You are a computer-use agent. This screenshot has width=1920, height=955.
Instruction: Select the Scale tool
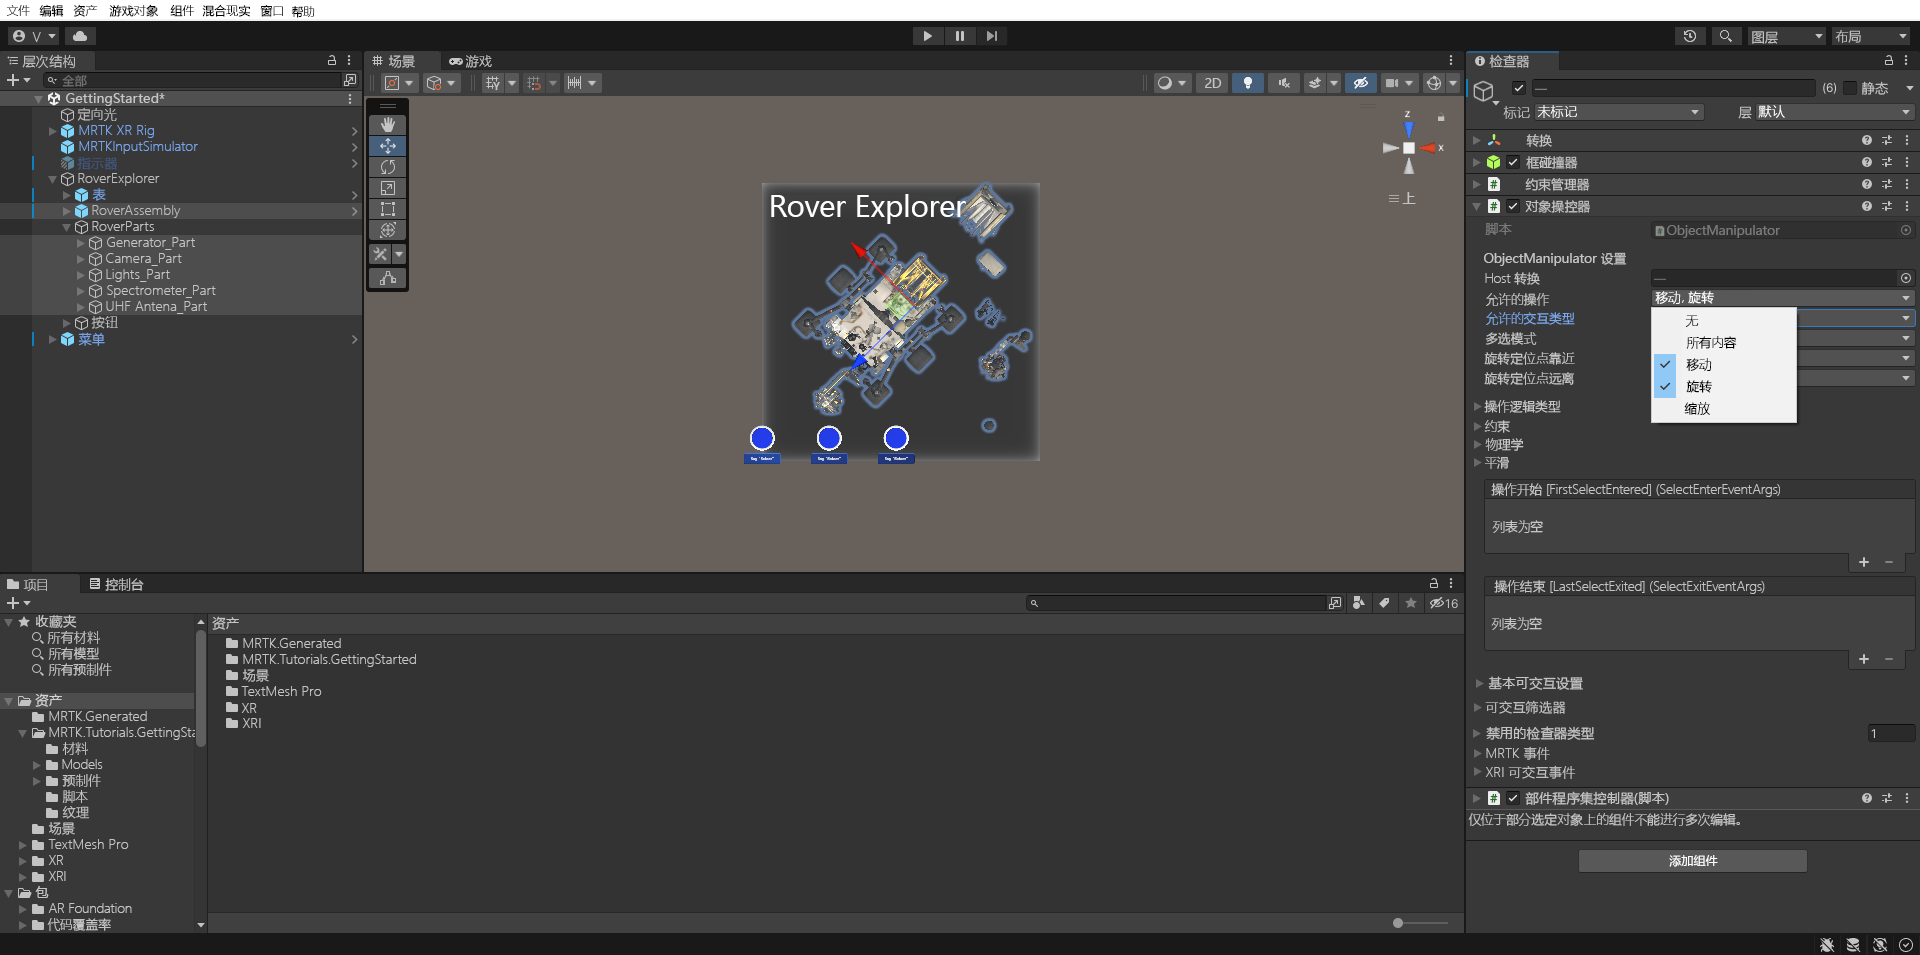tap(388, 188)
